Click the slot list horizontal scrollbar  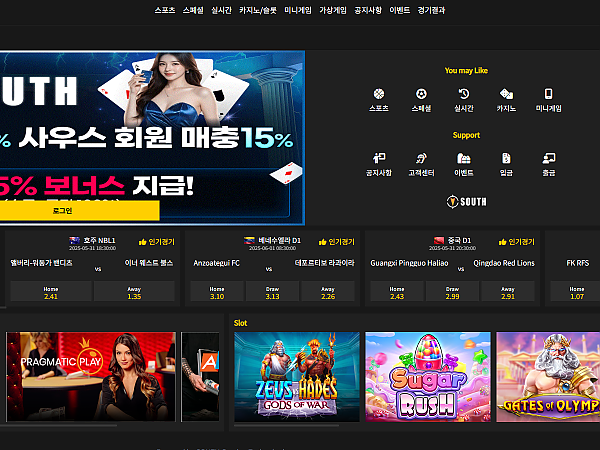tap(286, 425)
